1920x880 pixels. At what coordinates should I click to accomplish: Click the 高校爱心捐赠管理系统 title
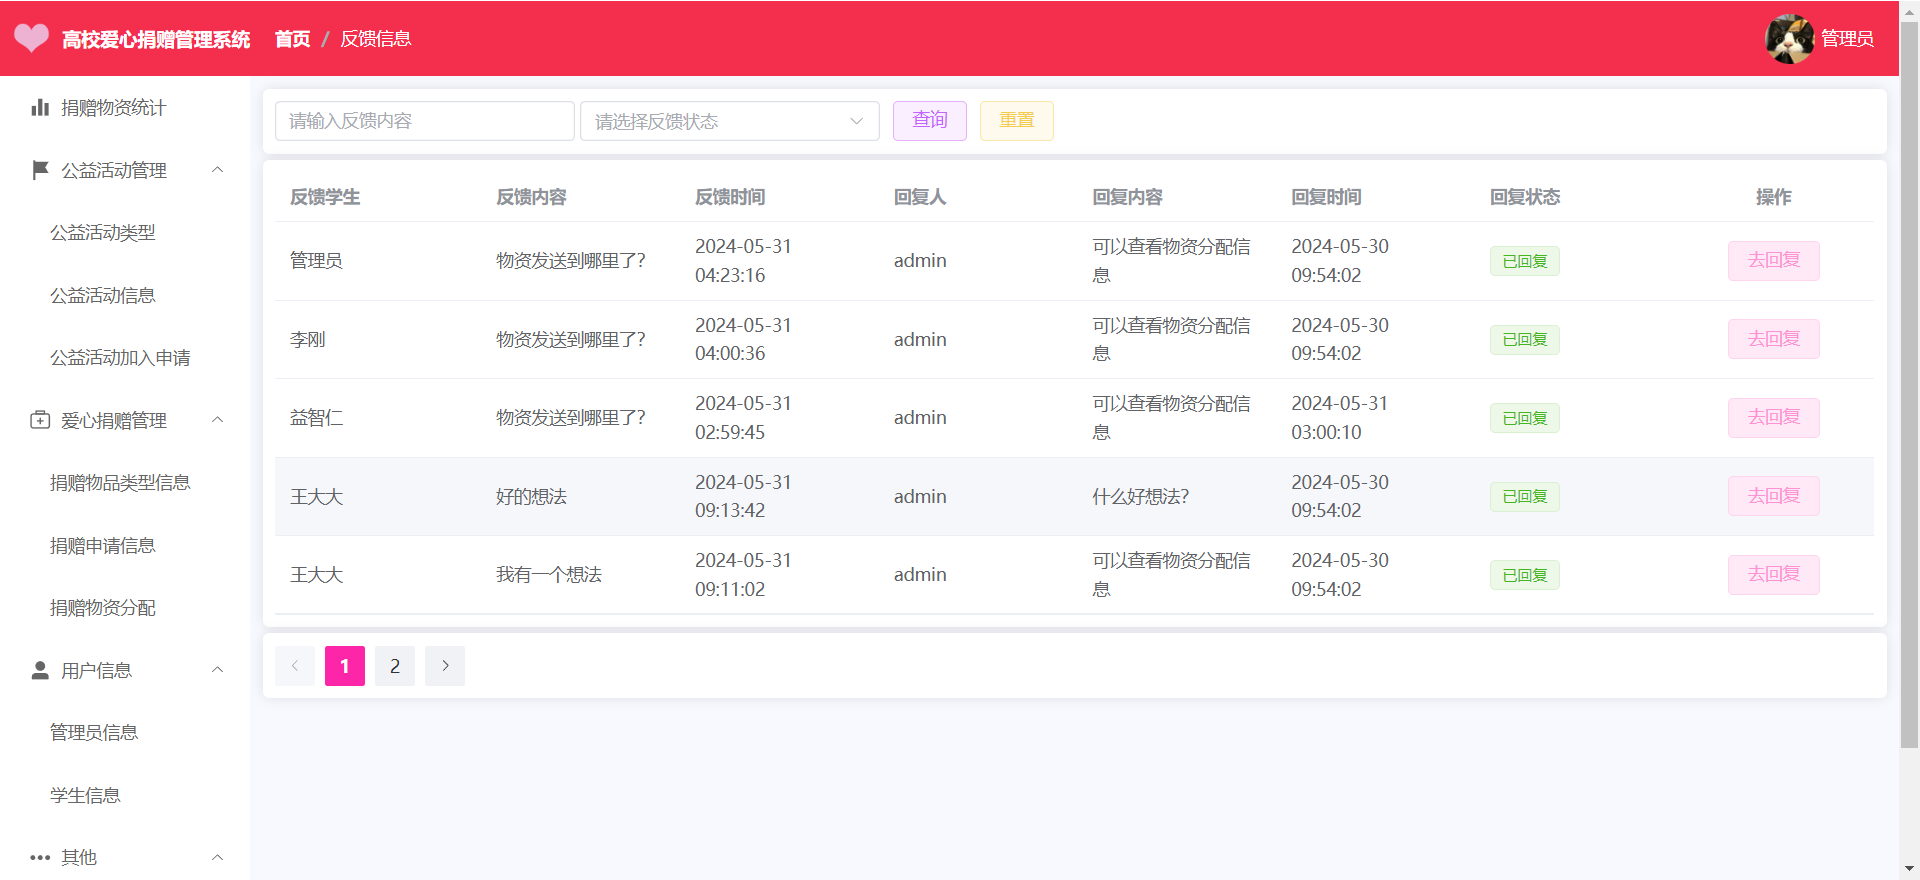coord(156,39)
